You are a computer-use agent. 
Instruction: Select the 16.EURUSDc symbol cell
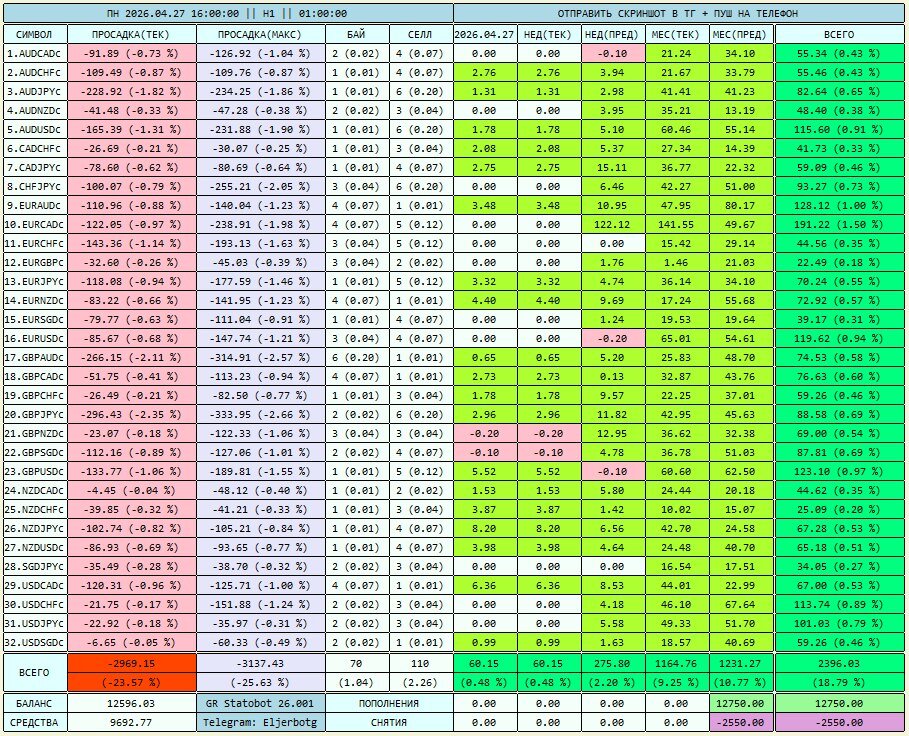pos(35,338)
